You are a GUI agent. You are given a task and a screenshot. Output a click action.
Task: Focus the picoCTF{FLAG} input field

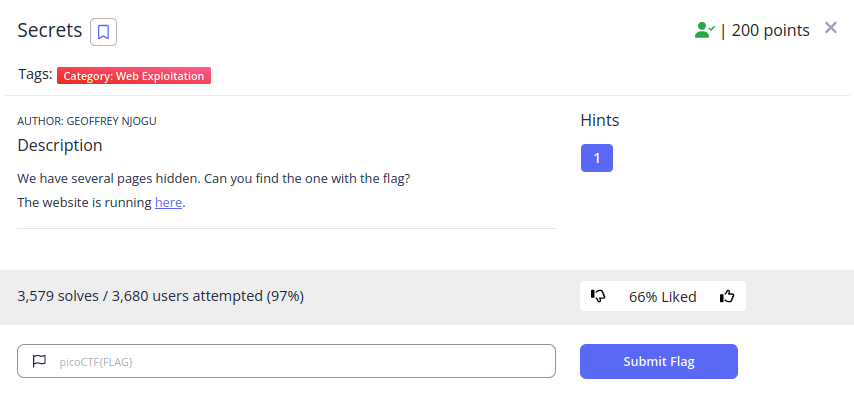tap(286, 361)
